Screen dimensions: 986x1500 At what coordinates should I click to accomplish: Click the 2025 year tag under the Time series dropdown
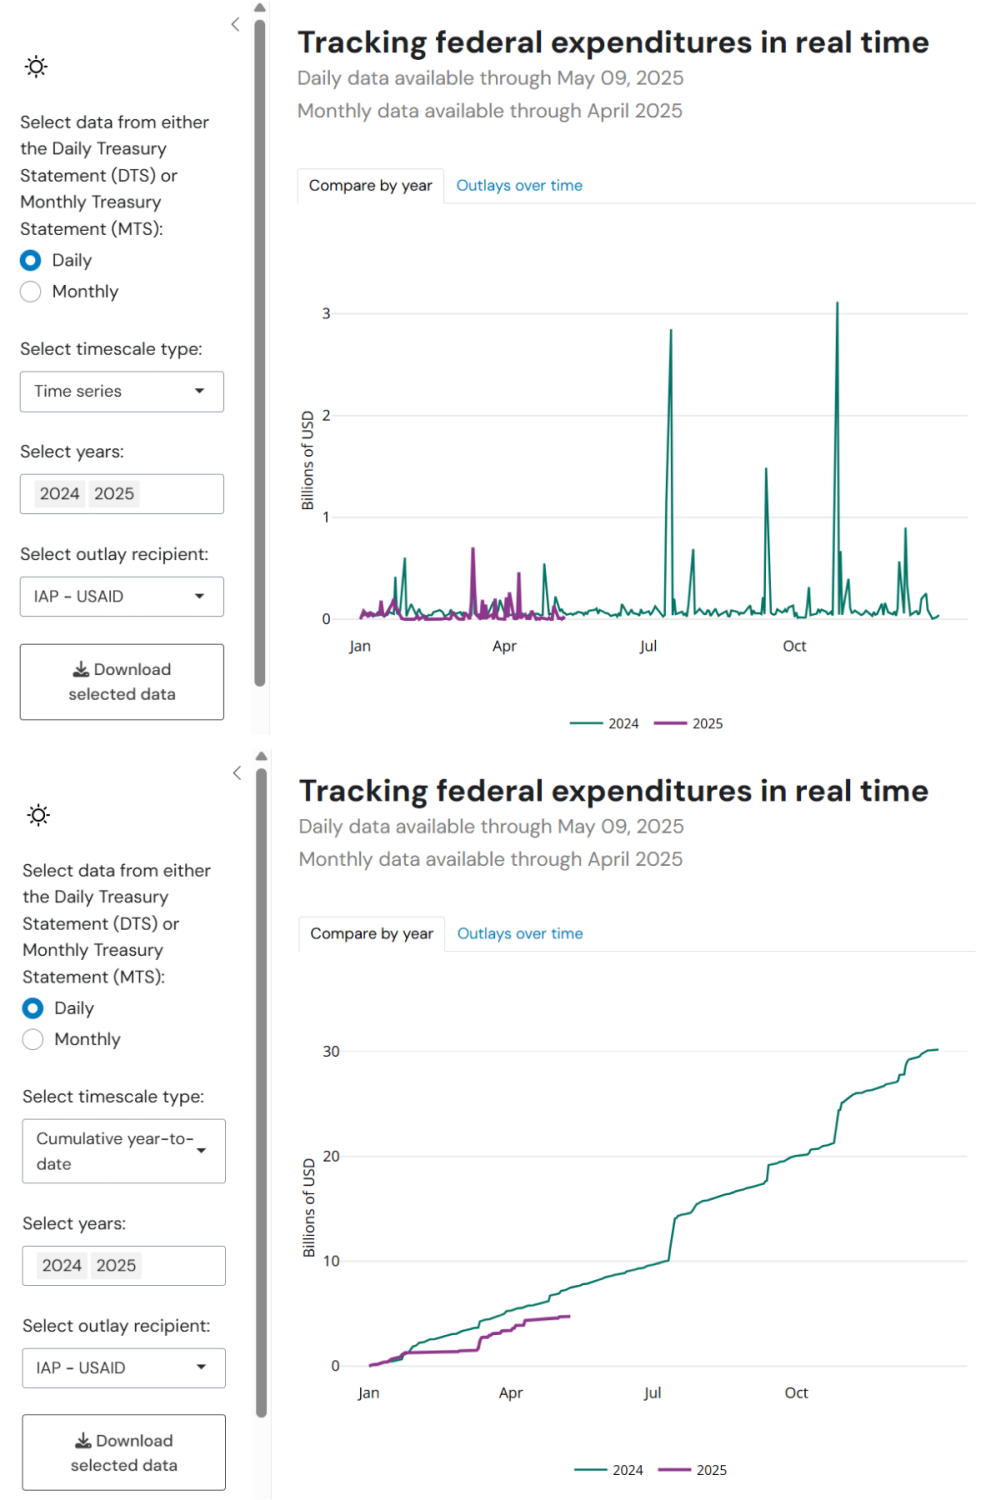[114, 494]
